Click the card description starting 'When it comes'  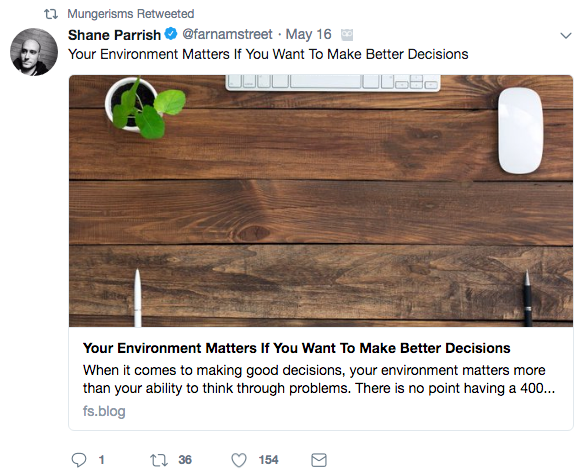(x=319, y=379)
